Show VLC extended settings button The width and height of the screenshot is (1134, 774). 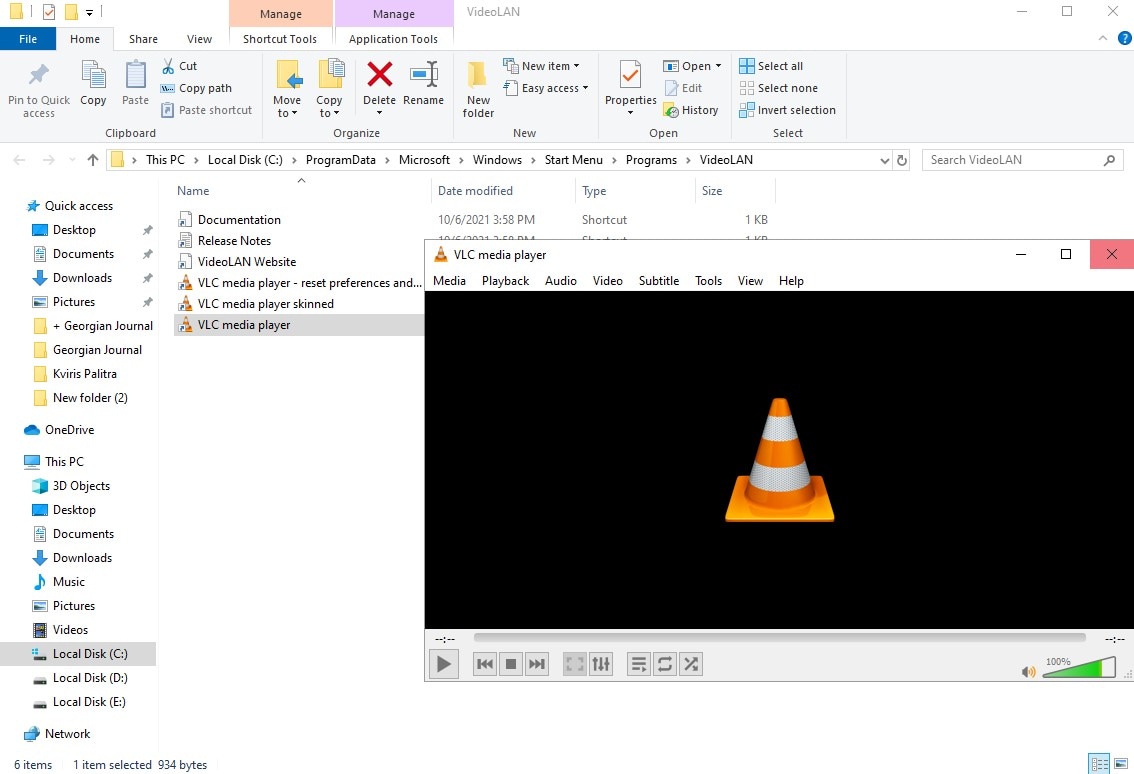click(601, 664)
